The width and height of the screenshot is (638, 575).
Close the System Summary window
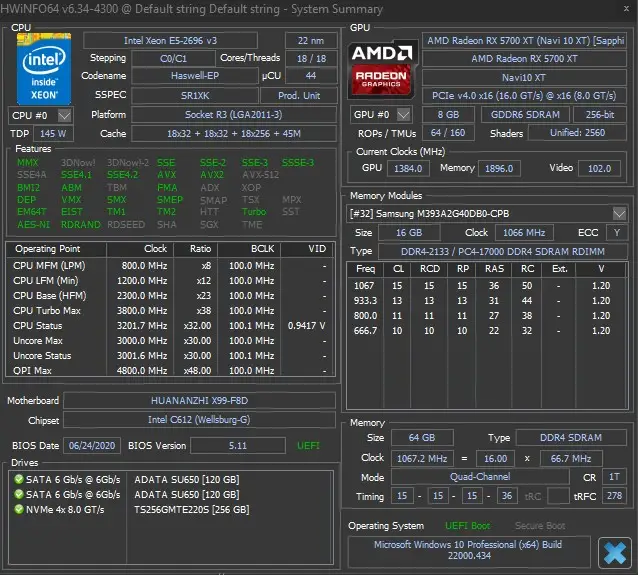pyautogui.click(x=626, y=8)
